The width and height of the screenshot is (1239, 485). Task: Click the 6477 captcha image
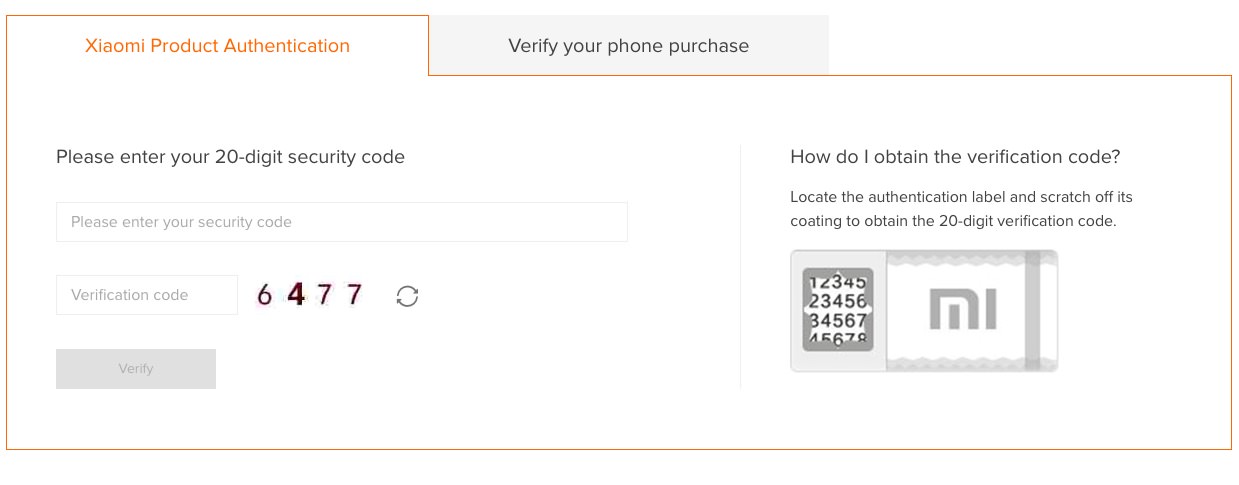(x=309, y=295)
